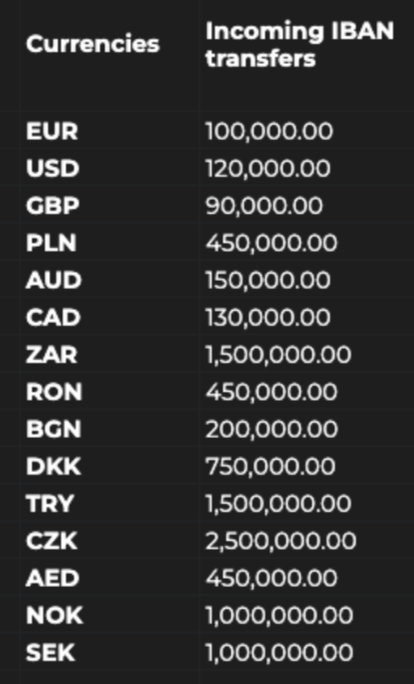Click the CZK limit value 2,500,000.00
The height and width of the screenshot is (684, 414).
[281, 541]
